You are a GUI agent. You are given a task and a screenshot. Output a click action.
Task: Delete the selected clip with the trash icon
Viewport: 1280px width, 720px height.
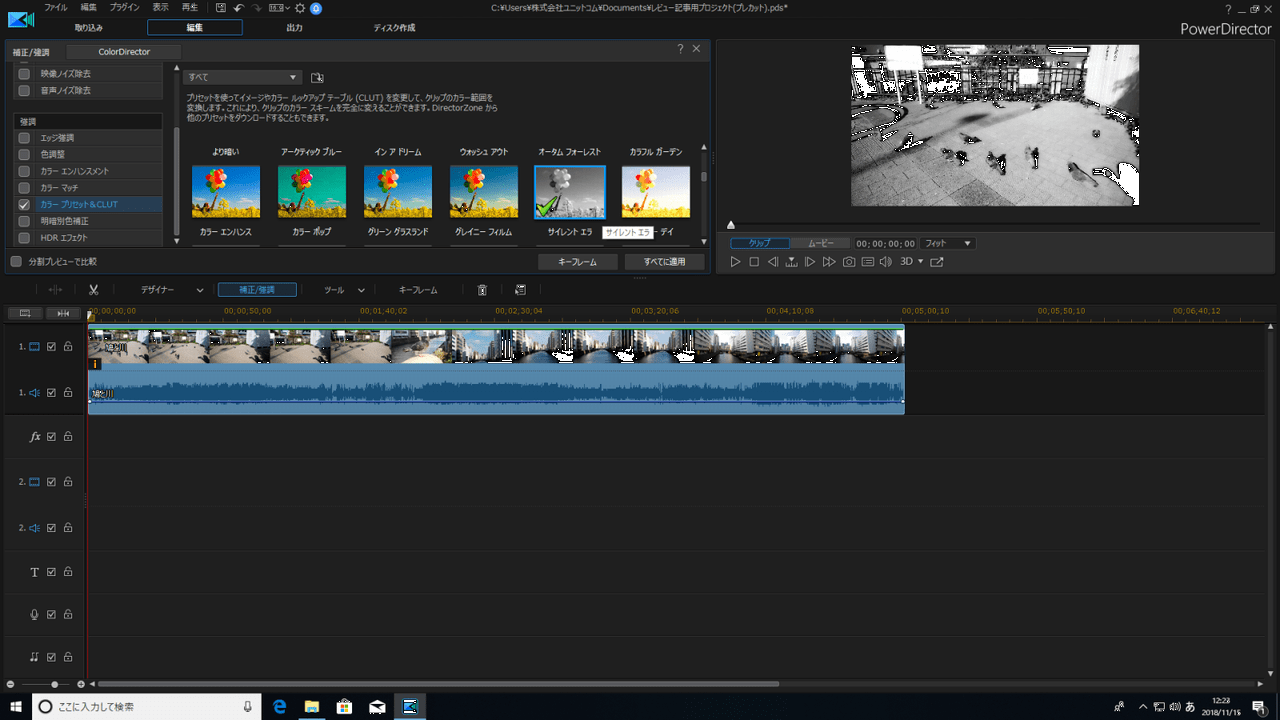tap(482, 290)
